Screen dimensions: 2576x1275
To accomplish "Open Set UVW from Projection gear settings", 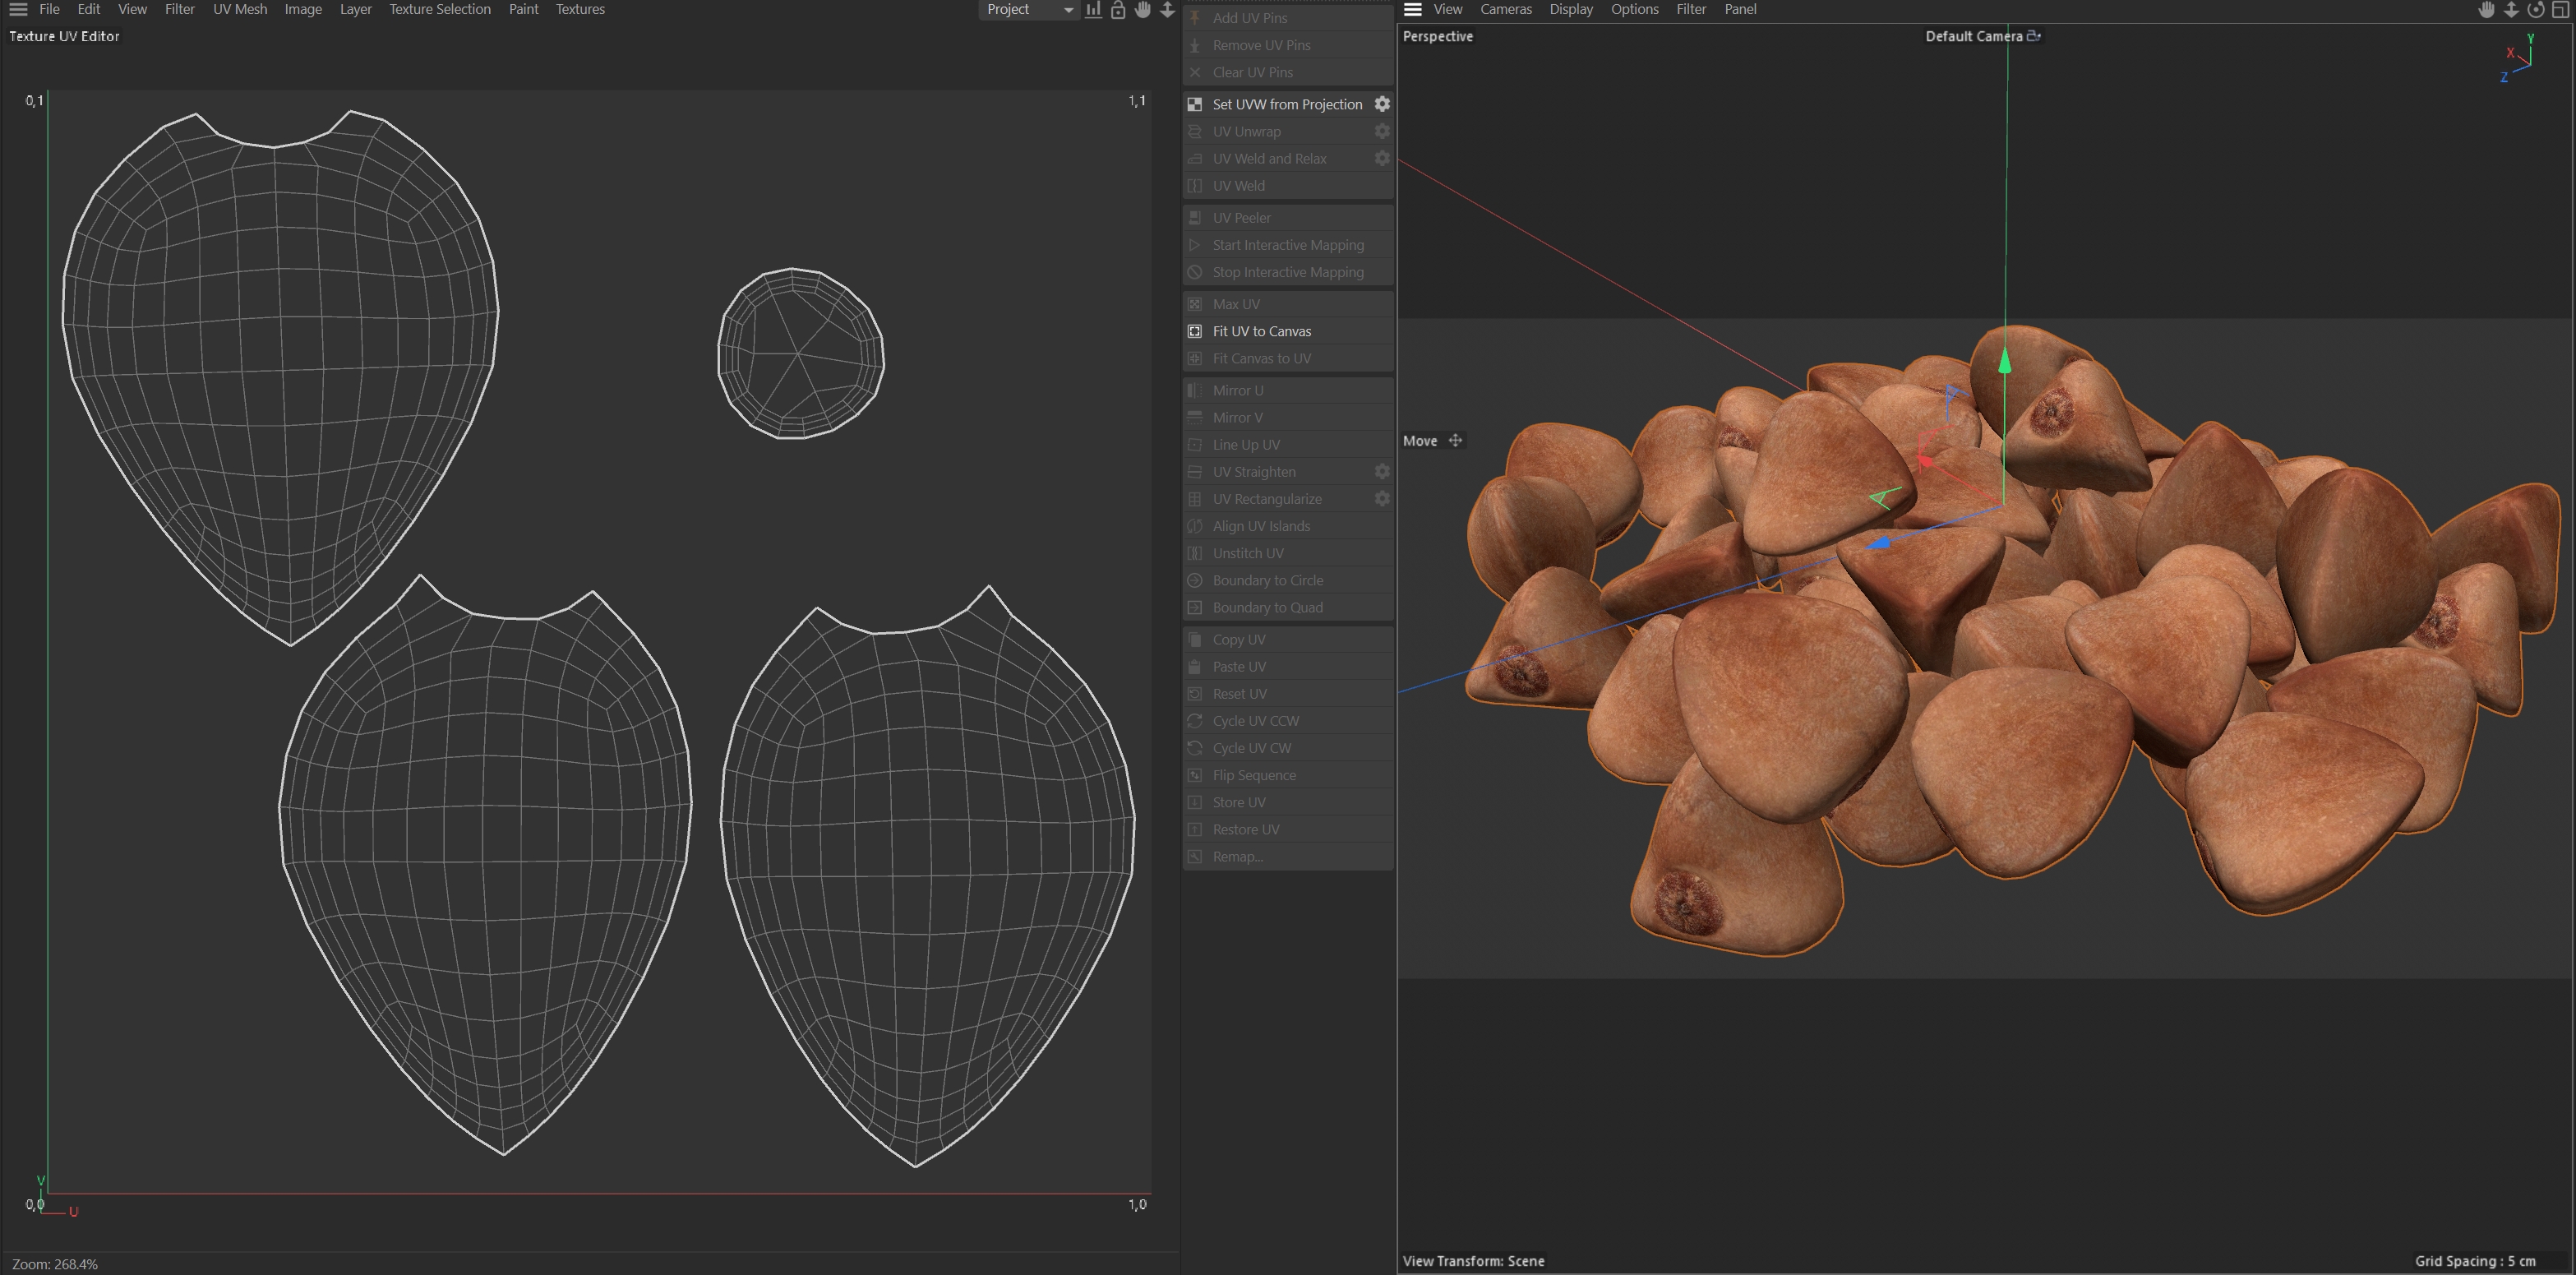I will (1382, 104).
